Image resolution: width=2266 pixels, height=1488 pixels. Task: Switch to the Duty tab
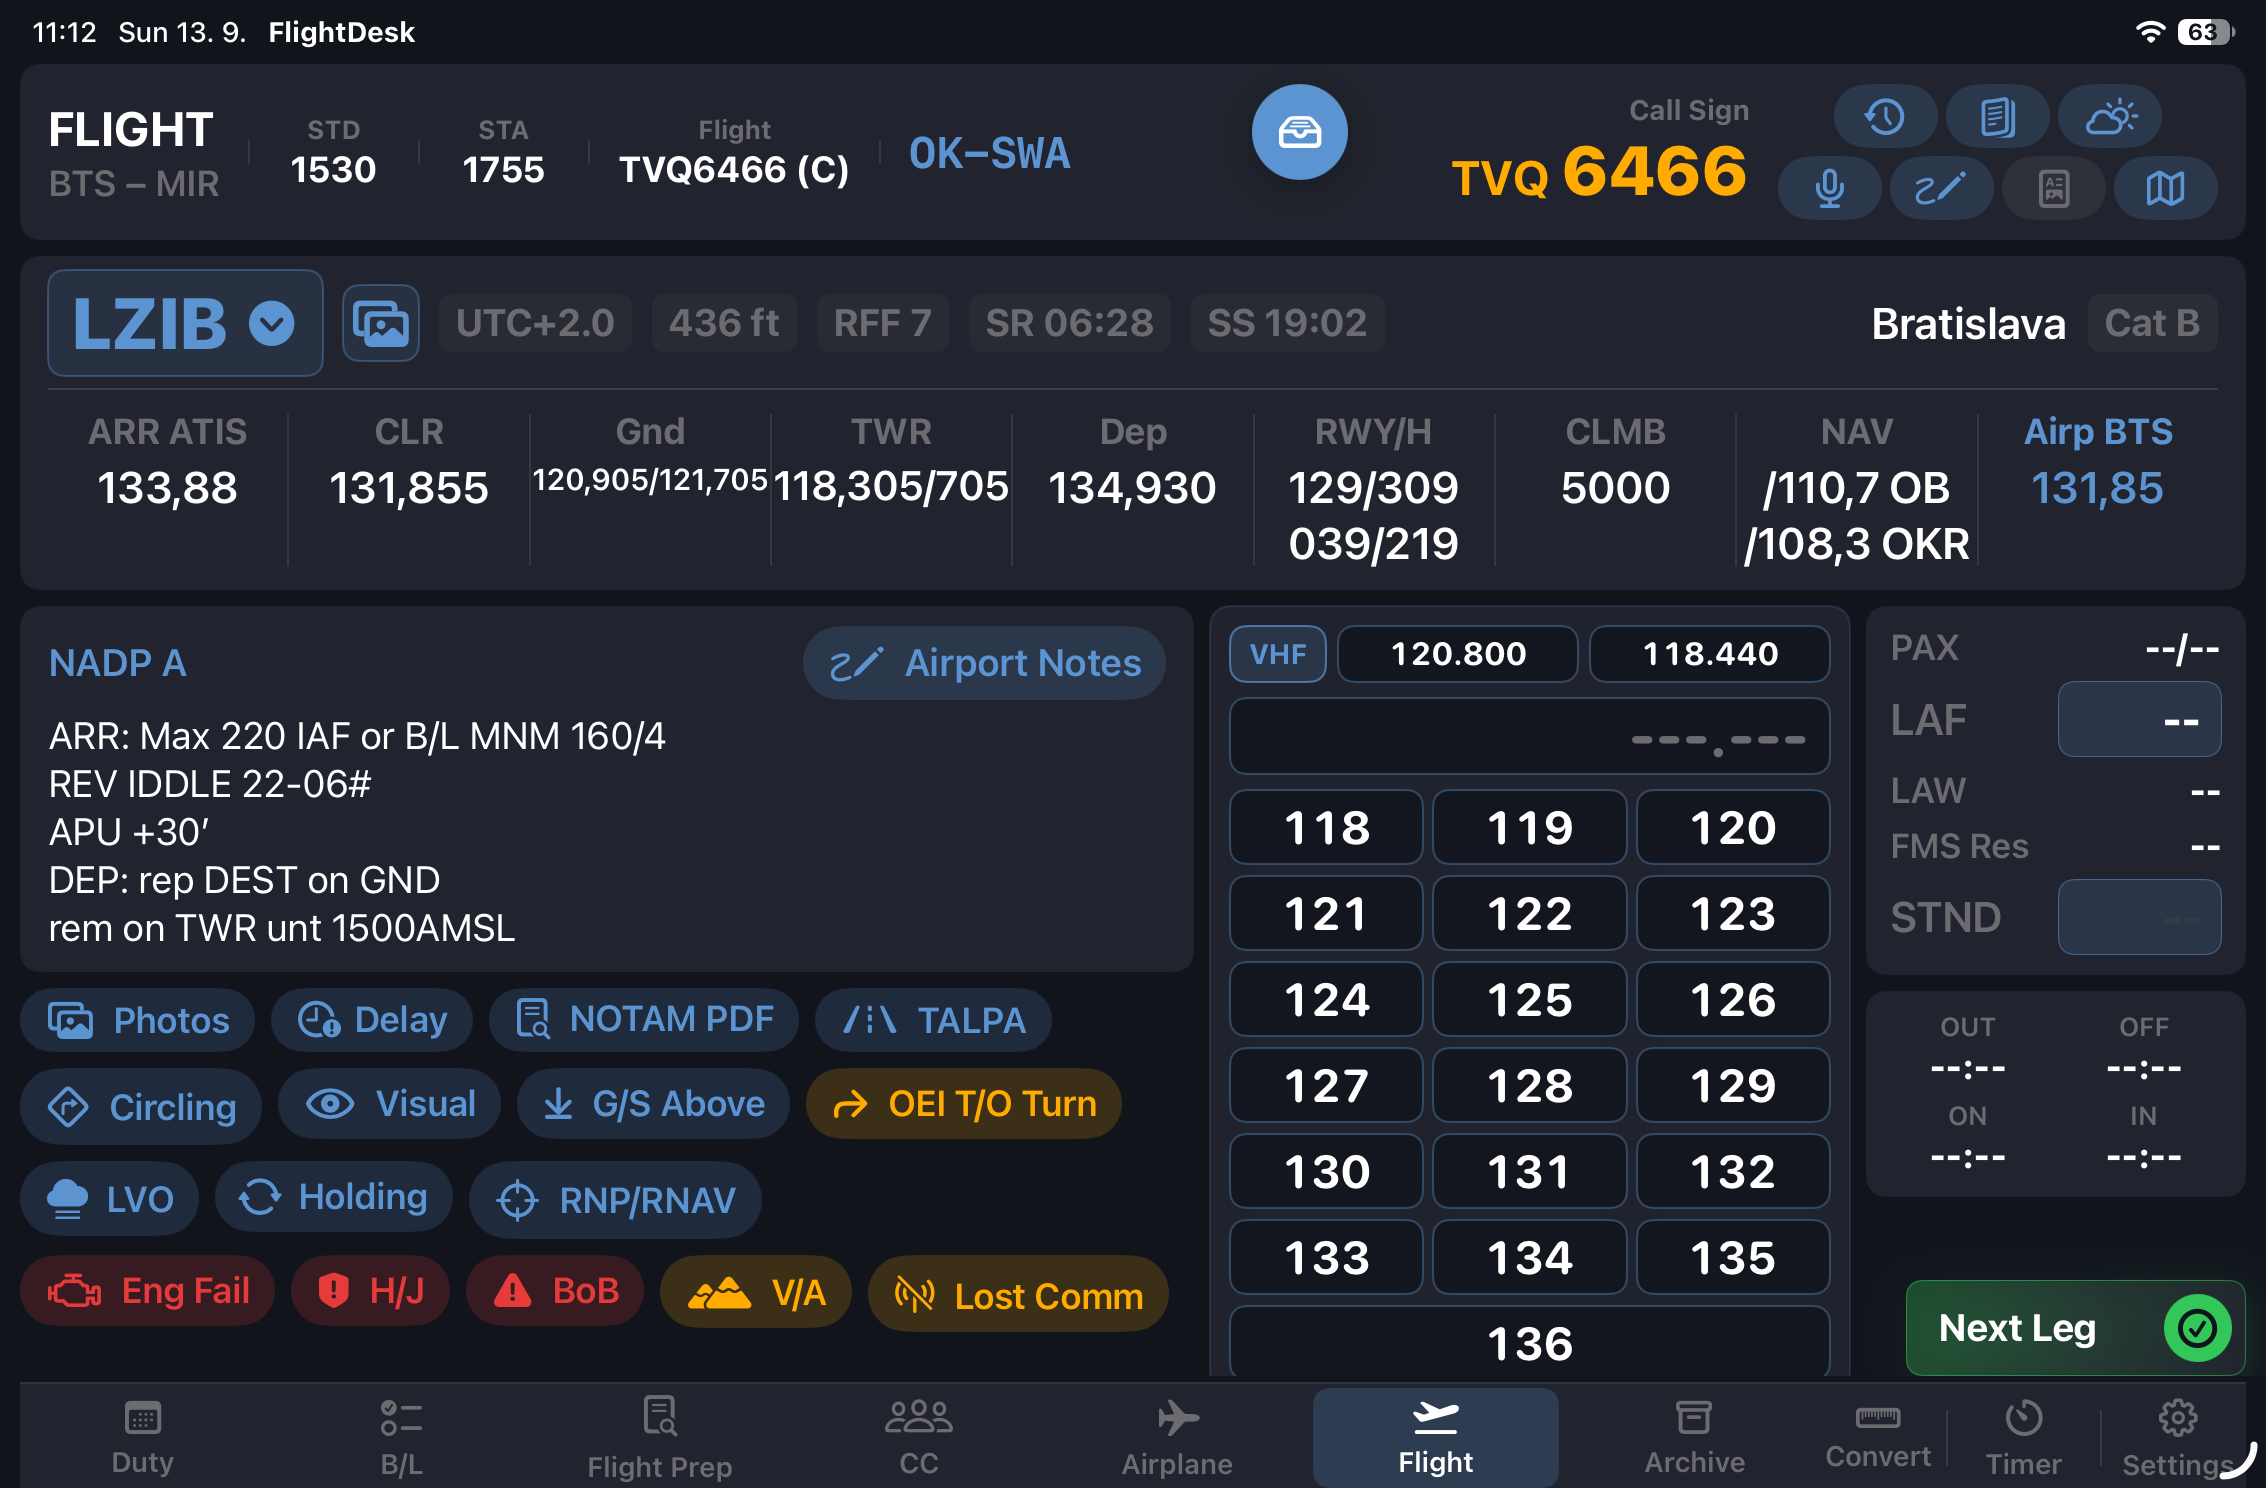tap(142, 1438)
